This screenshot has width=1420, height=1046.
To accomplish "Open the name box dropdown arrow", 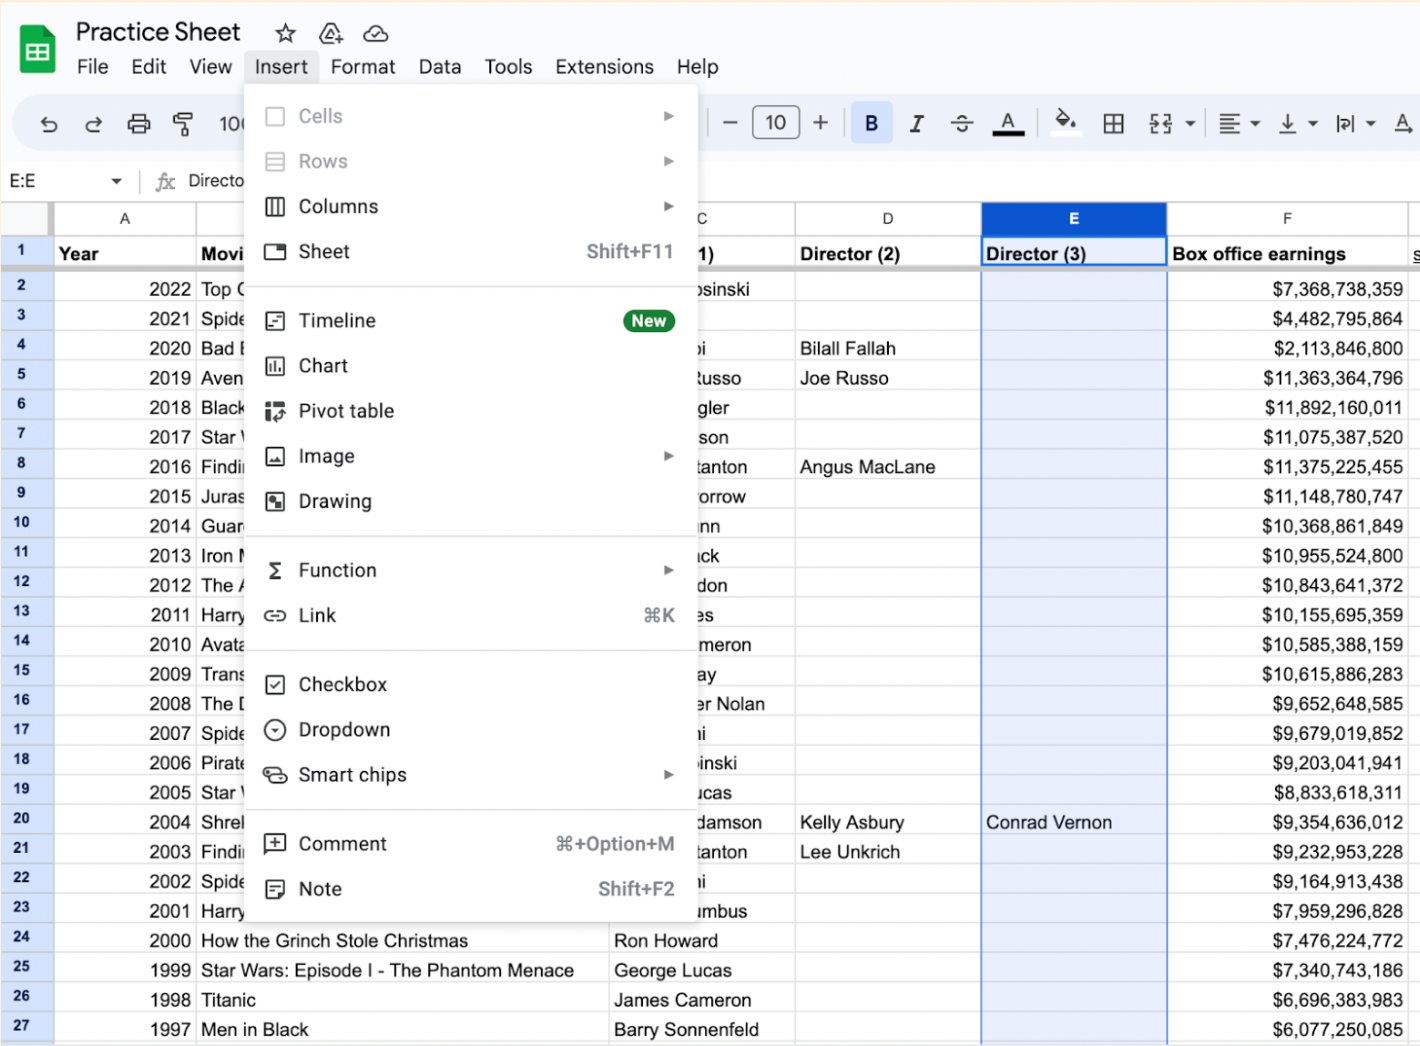I will (x=116, y=181).
